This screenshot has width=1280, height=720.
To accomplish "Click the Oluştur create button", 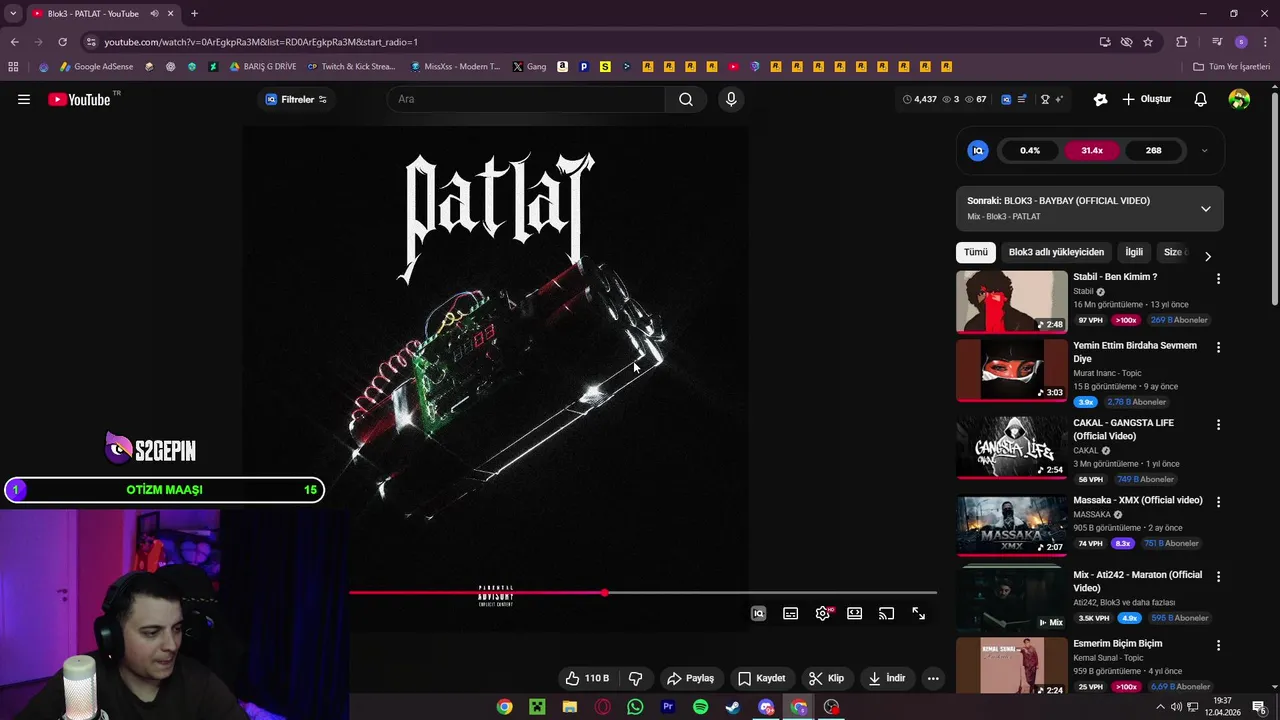I will tap(1146, 99).
